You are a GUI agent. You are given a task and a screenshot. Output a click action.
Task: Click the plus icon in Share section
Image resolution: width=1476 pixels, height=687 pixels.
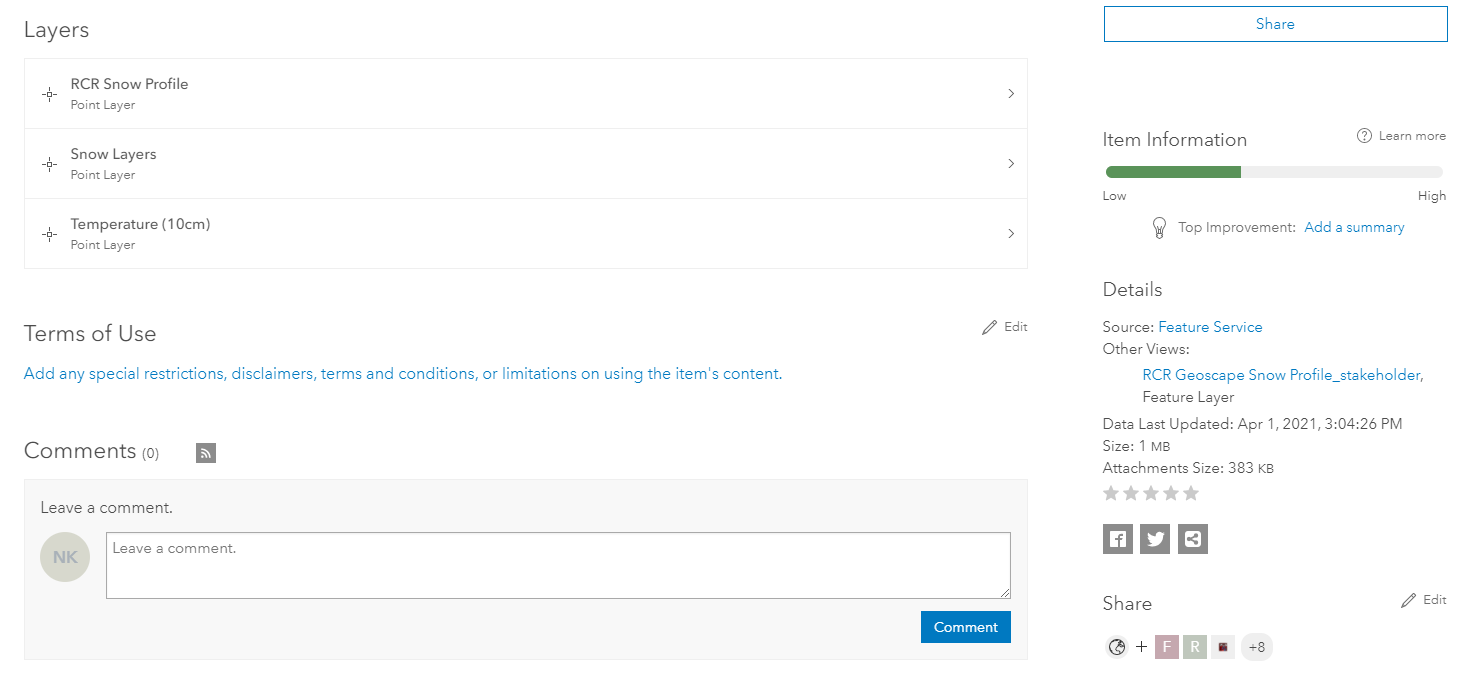coord(1141,646)
